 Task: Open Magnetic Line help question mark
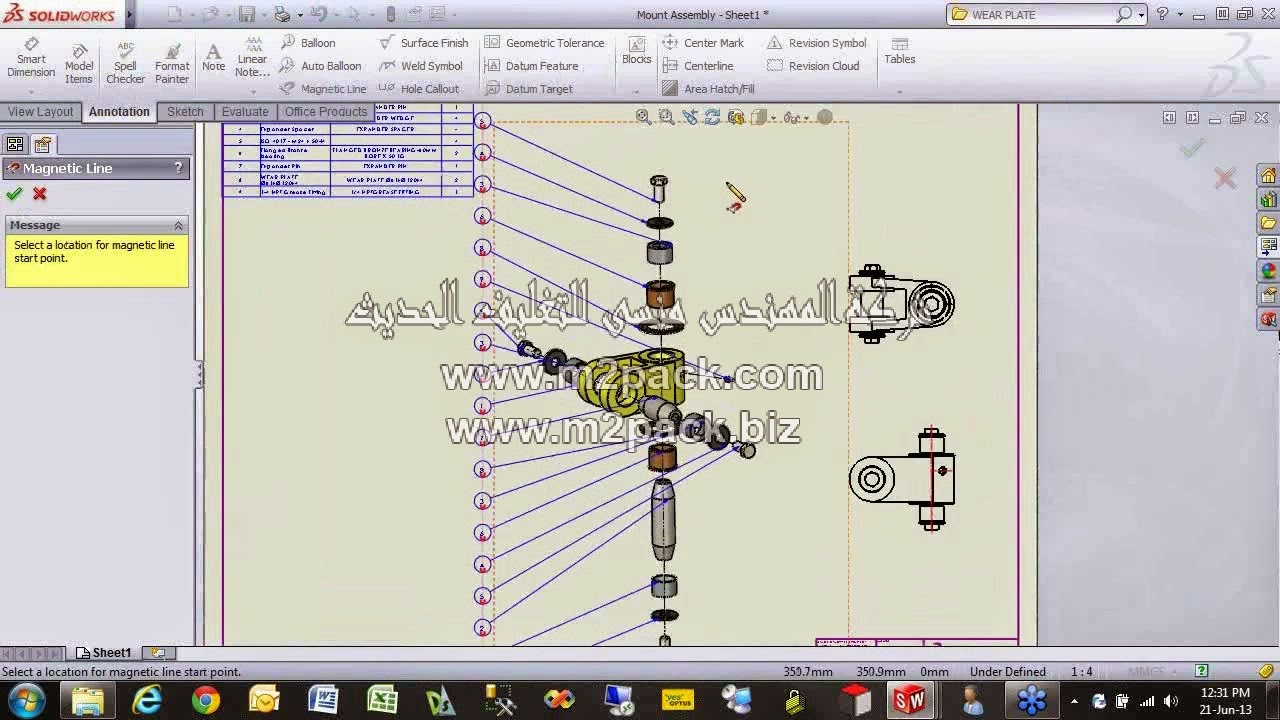(x=179, y=168)
